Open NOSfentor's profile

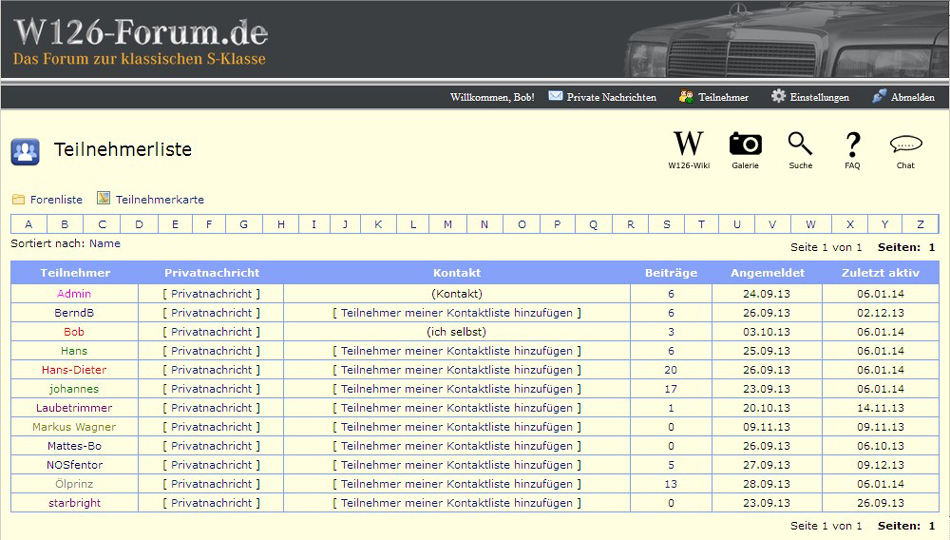74,465
